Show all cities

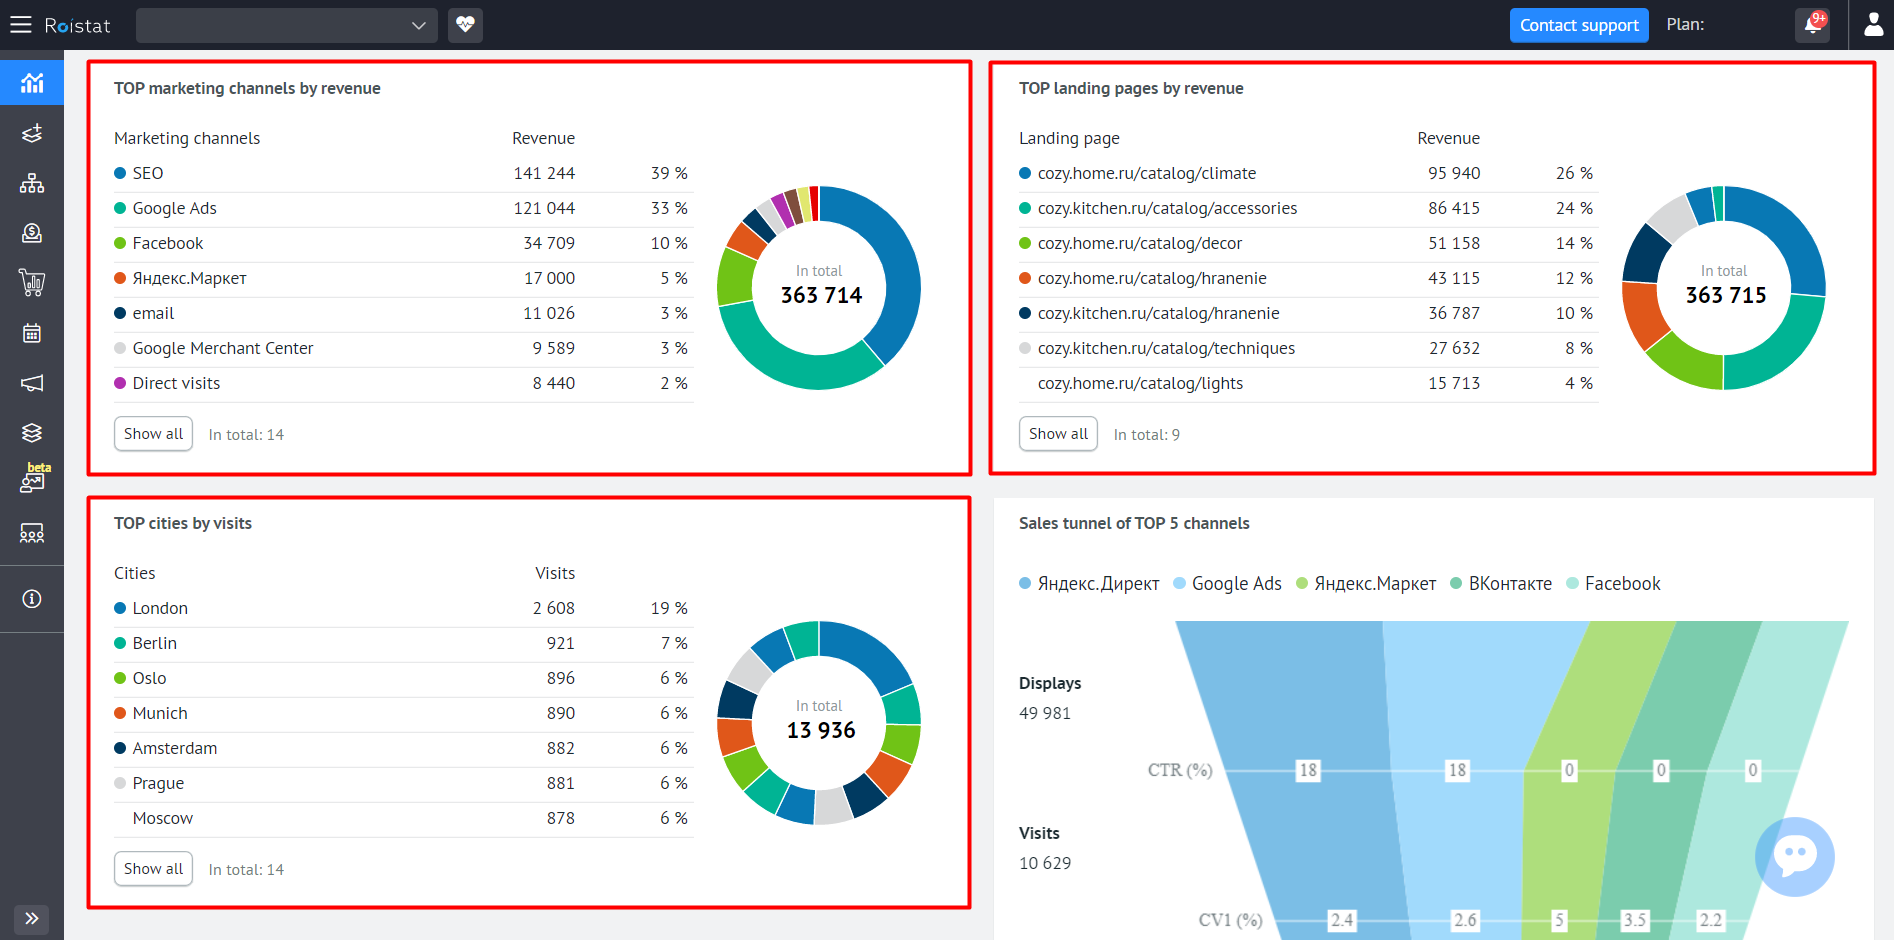click(153, 869)
